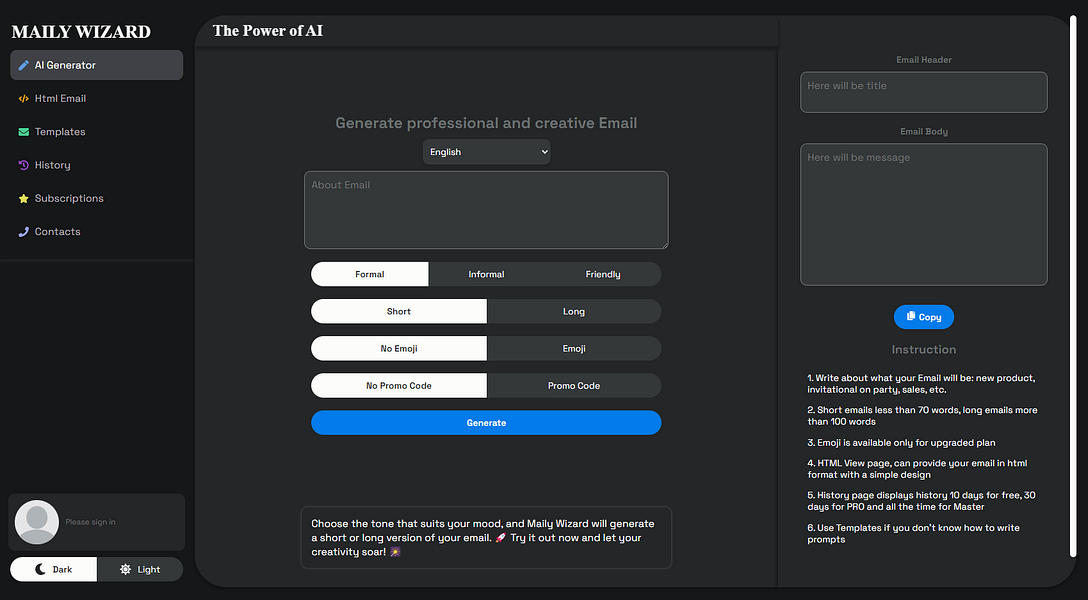Click the Email Body message field
This screenshot has height=600, width=1088.
pos(924,214)
